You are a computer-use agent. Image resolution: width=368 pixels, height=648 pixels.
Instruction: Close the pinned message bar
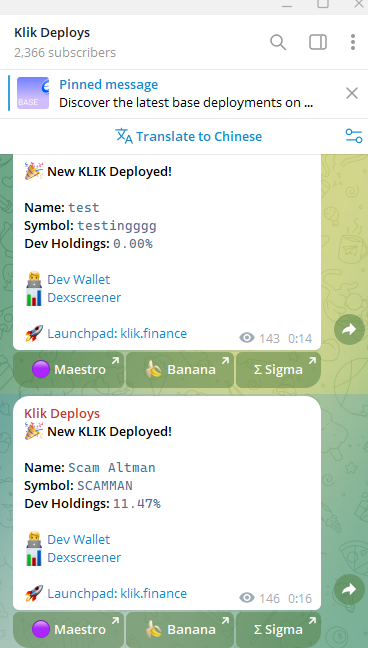click(x=352, y=93)
